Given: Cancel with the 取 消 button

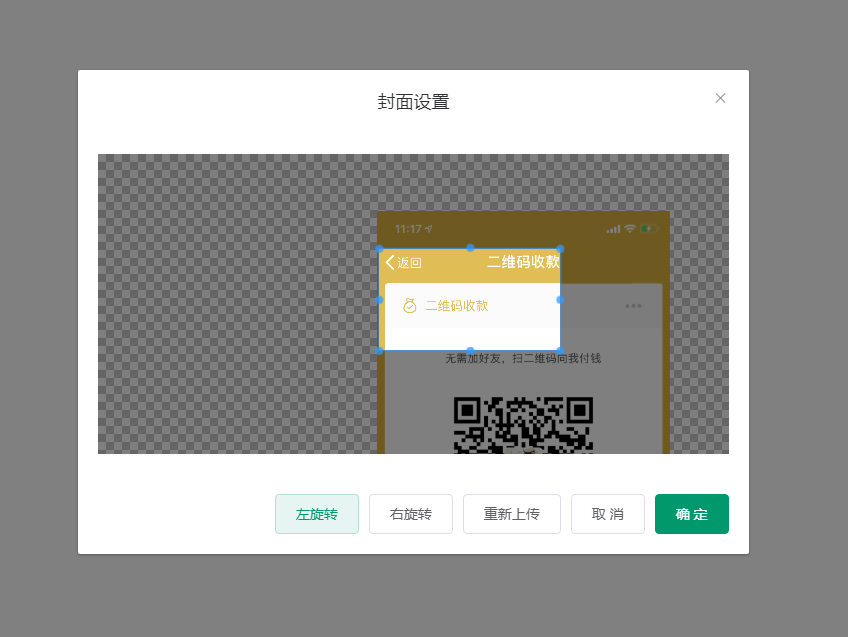Looking at the screenshot, I should click(x=608, y=514).
